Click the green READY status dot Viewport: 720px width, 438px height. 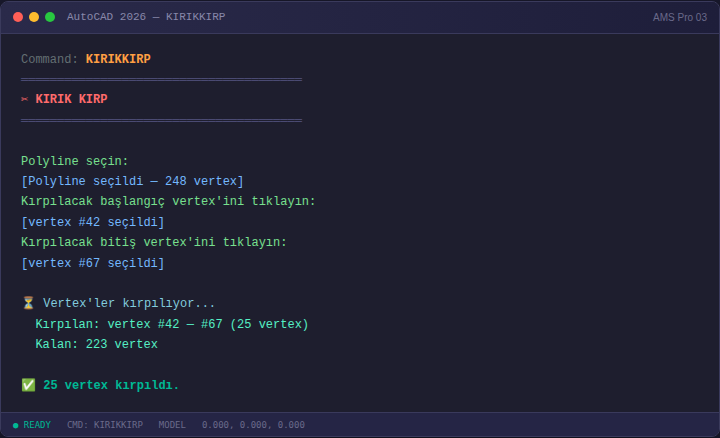(x=16, y=426)
